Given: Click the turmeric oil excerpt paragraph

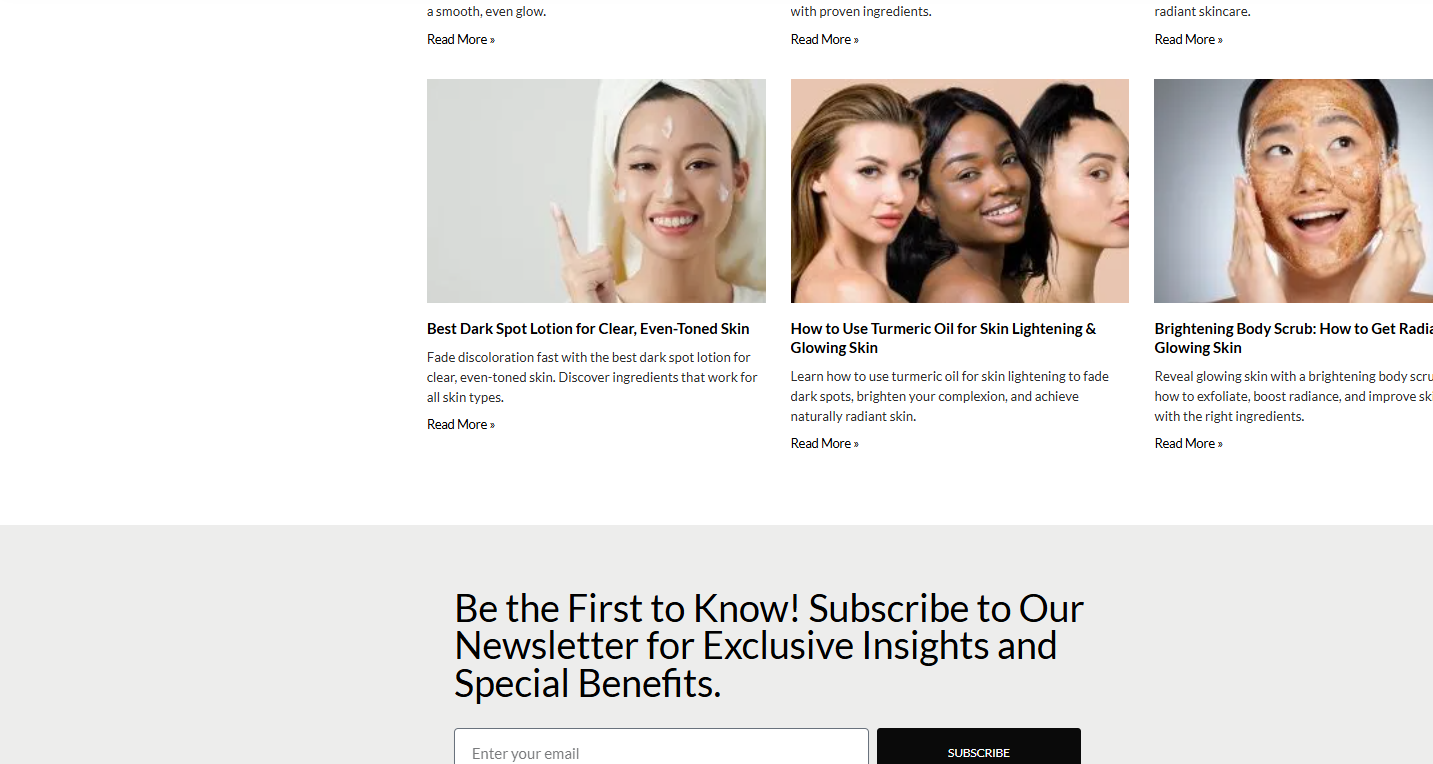Looking at the screenshot, I should click(x=950, y=396).
